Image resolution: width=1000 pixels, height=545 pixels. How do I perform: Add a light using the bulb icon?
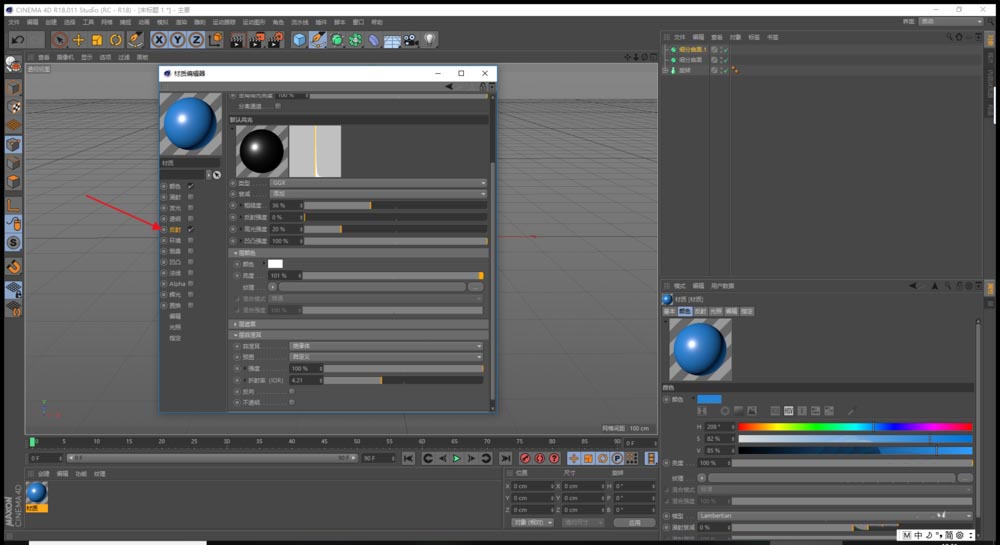pyautogui.click(x=430, y=40)
